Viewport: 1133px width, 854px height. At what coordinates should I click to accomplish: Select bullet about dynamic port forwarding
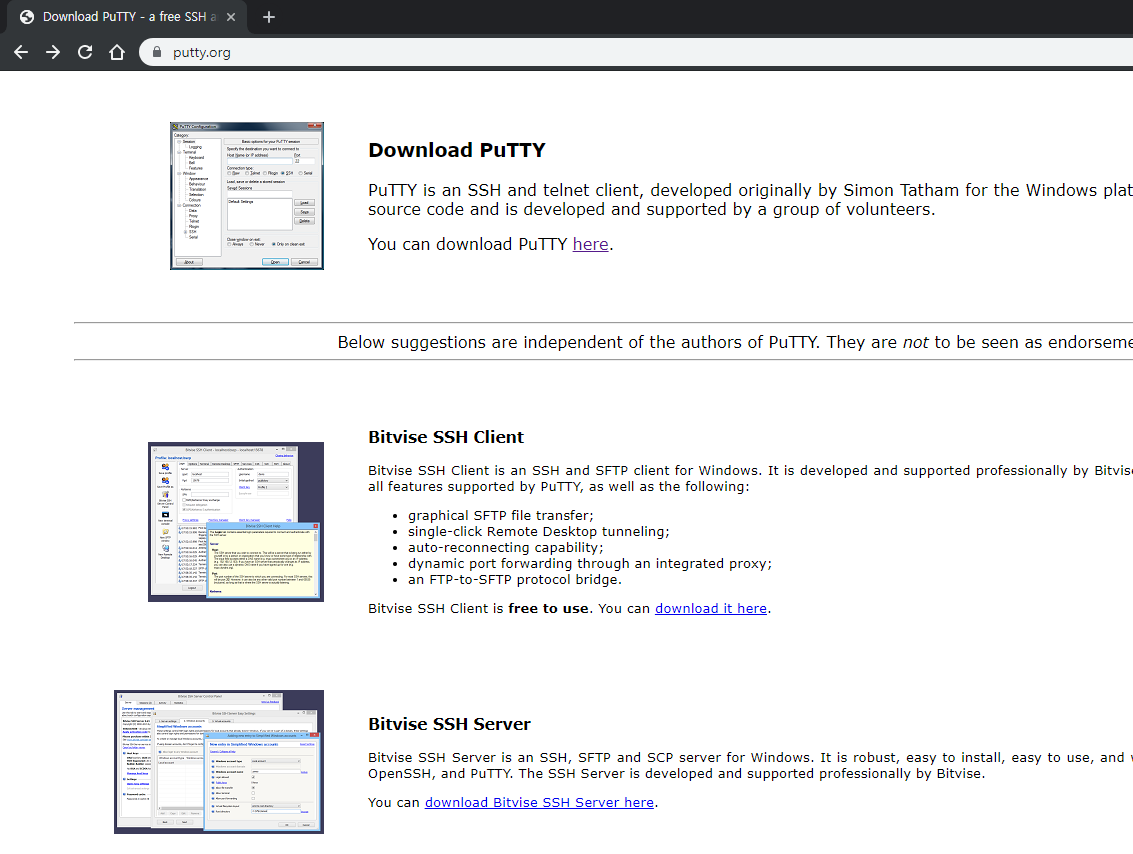(590, 563)
